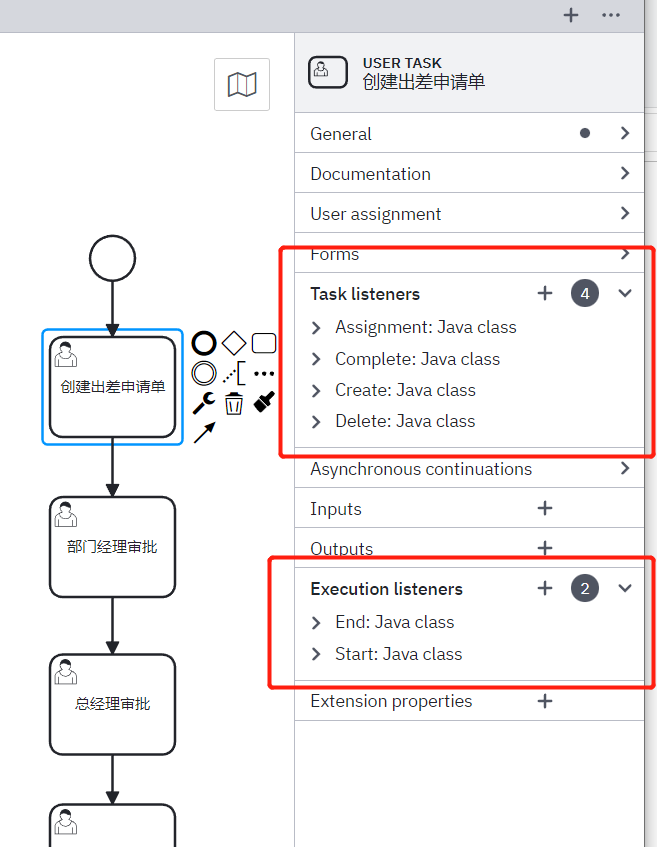Append task rectangle from context pad
Viewport: 657px width, 847px height.
[264, 343]
